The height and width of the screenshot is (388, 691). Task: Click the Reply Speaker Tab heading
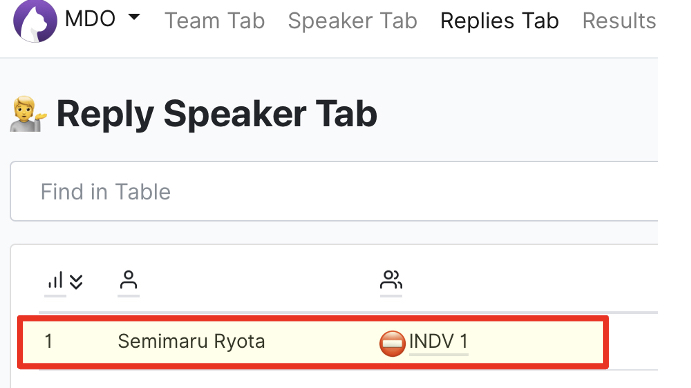point(217,114)
